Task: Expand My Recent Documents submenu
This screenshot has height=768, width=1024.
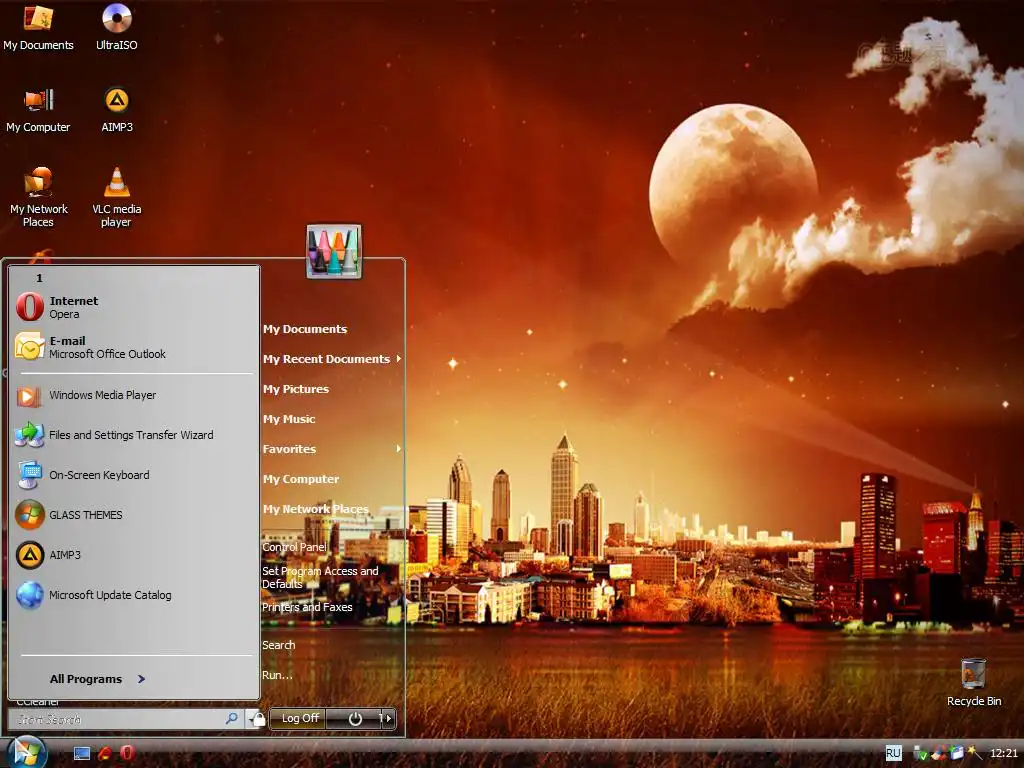Action: pyautogui.click(x=332, y=359)
